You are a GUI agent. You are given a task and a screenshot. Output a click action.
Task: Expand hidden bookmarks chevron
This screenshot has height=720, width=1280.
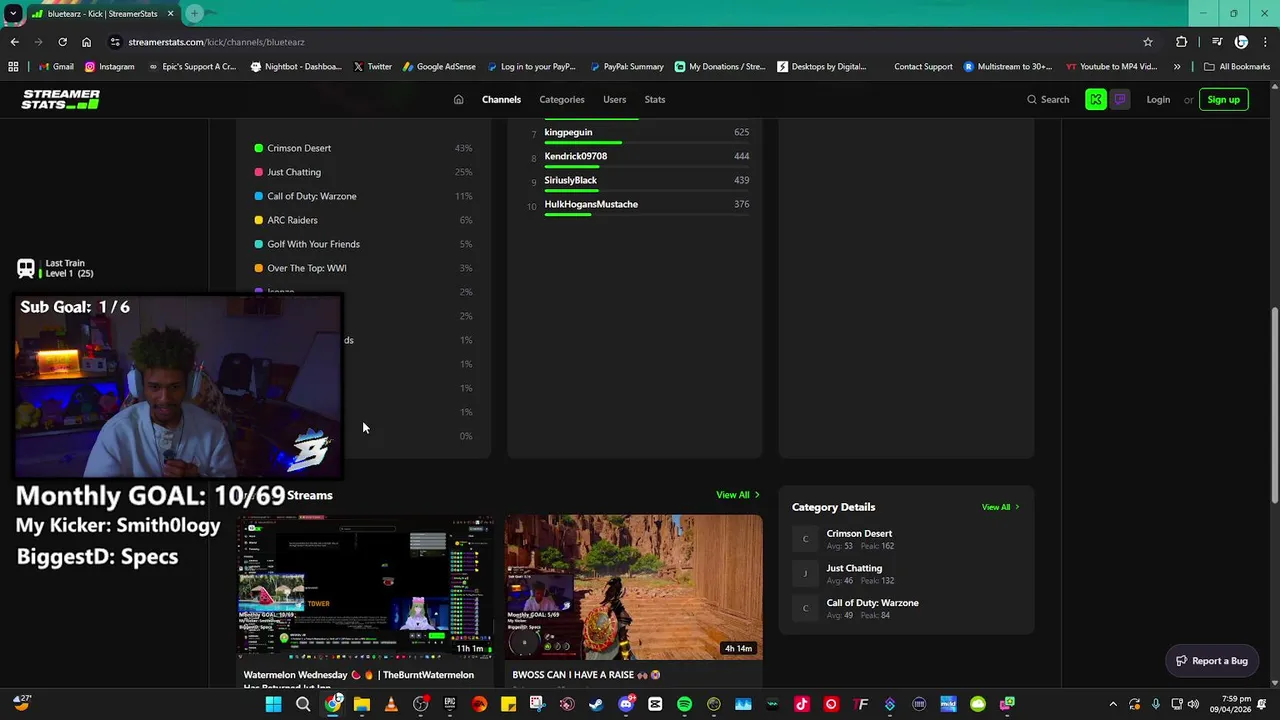point(1177,67)
